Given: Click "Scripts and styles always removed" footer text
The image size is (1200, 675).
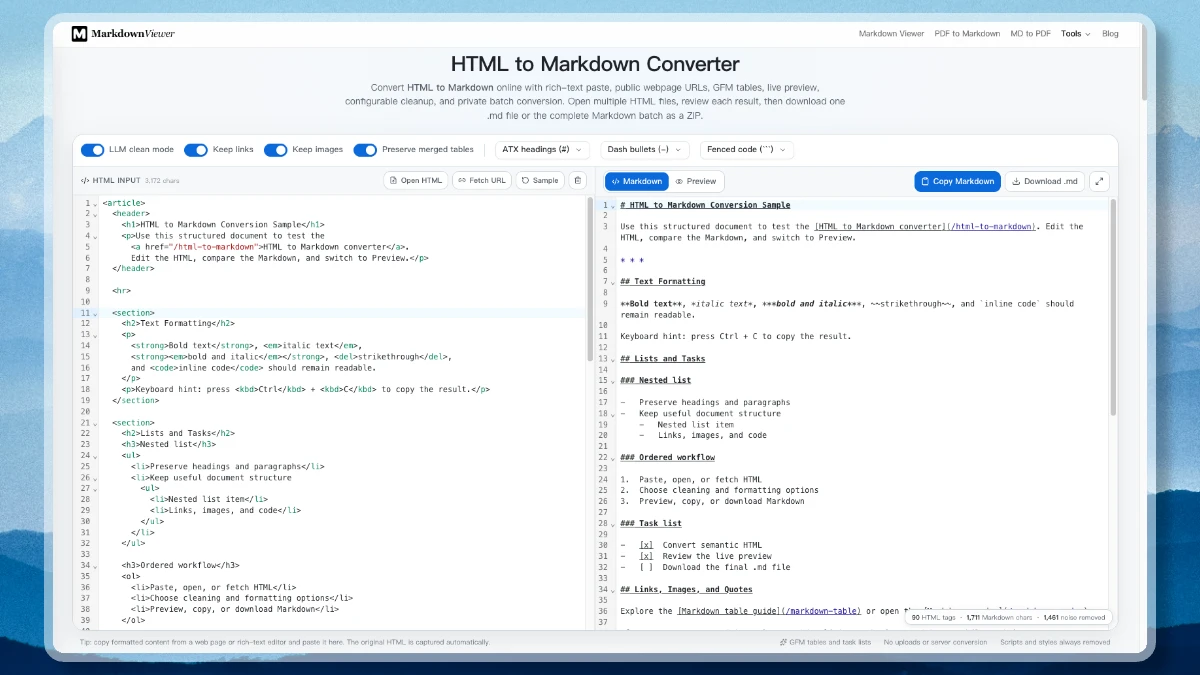Looking at the screenshot, I should coord(1055,642).
